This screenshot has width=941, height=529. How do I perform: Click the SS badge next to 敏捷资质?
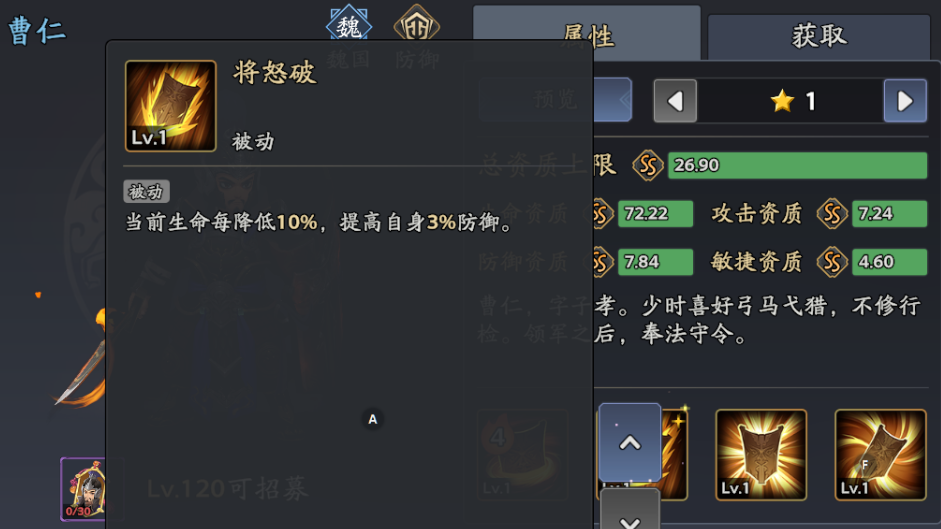(x=832, y=262)
